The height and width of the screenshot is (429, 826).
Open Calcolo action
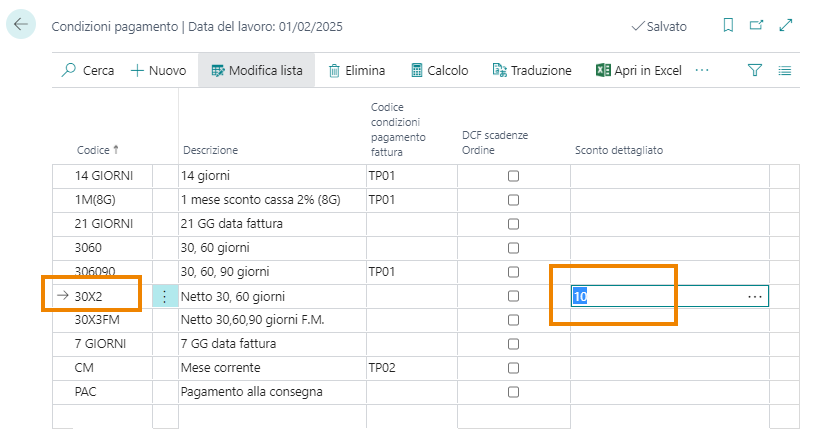point(439,70)
